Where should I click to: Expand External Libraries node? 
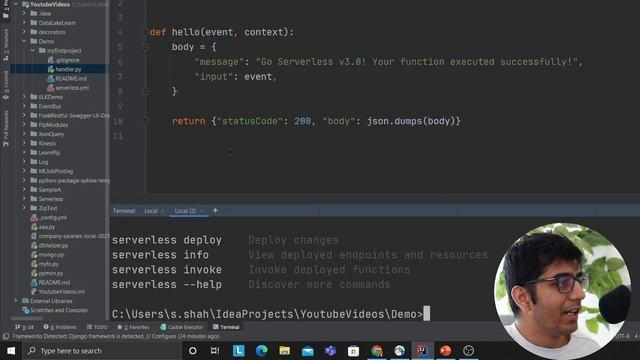coord(16,301)
